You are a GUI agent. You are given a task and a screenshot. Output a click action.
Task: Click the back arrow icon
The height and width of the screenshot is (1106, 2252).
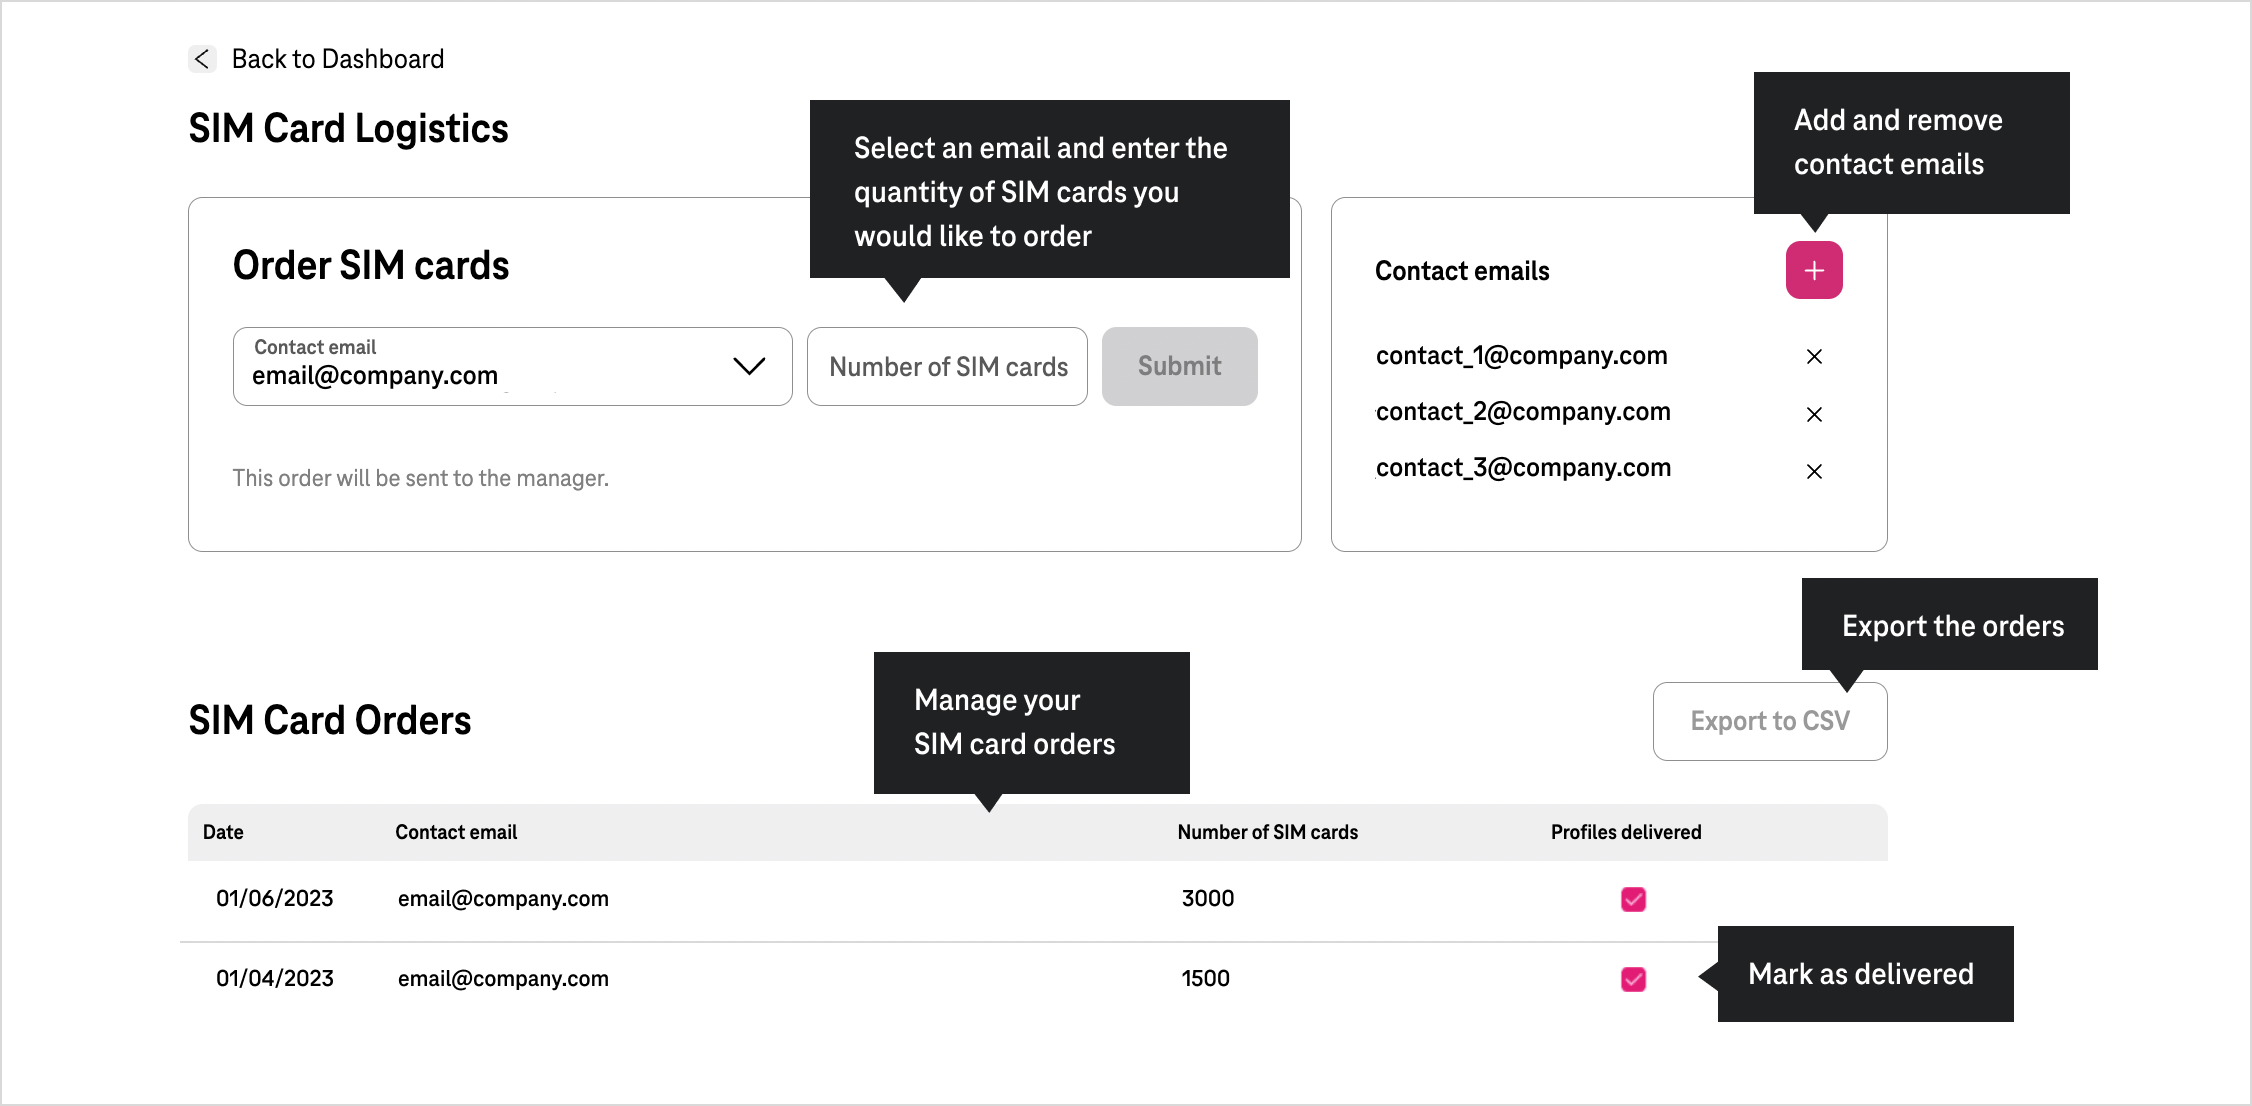click(202, 59)
